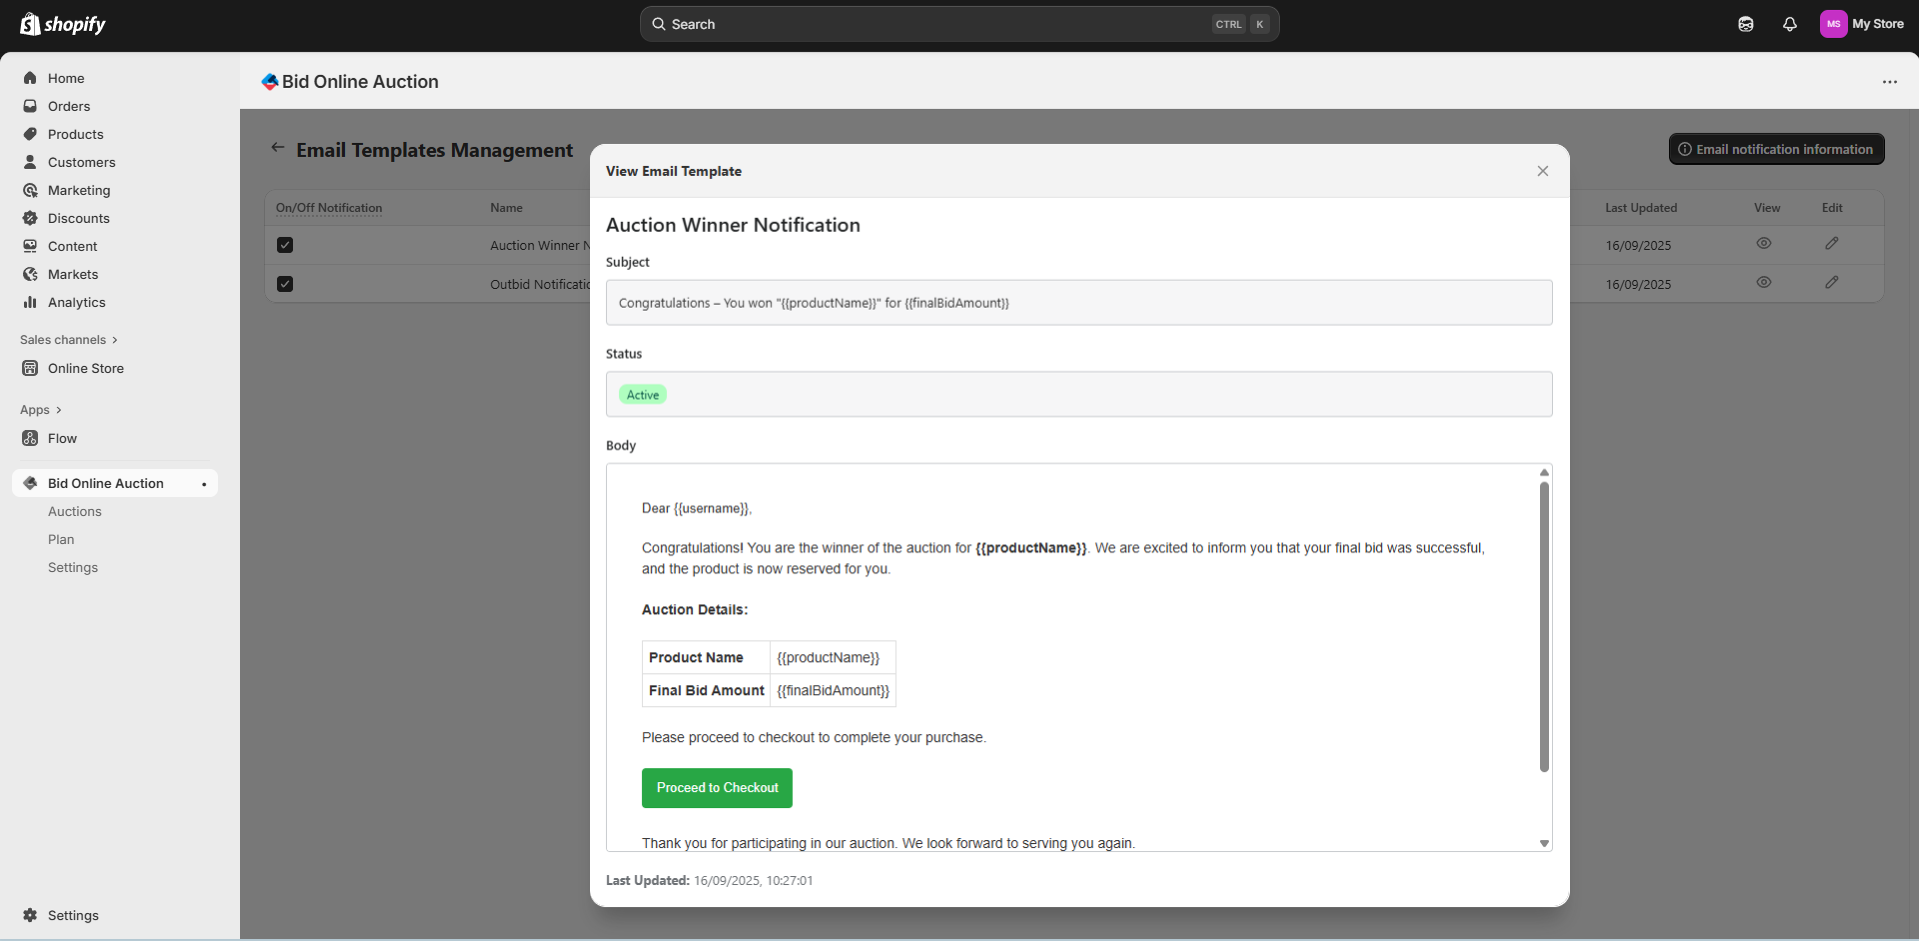Image resolution: width=1919 pixels, height=941 pixels.
Task: Click the Shopify logo in the top bar
Action: tap(62, 24)
